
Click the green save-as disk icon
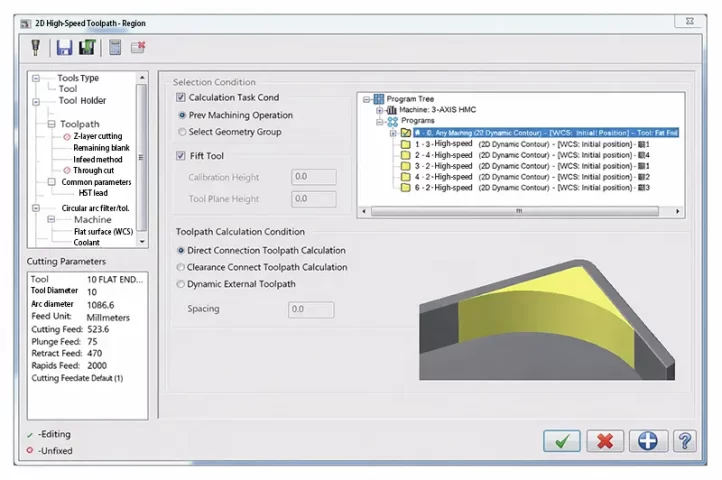coord(86,47)
